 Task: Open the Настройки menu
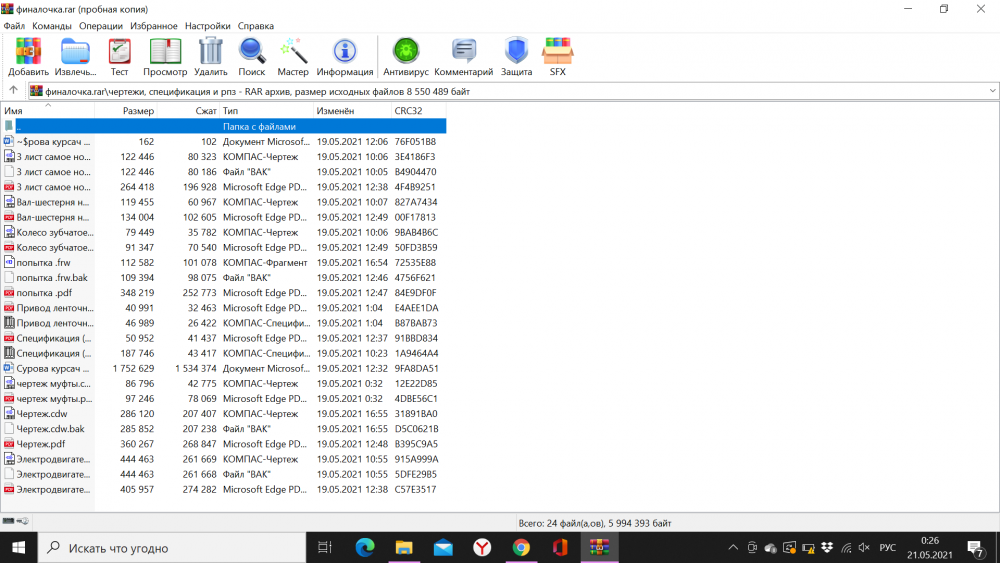tap(209, 25)
